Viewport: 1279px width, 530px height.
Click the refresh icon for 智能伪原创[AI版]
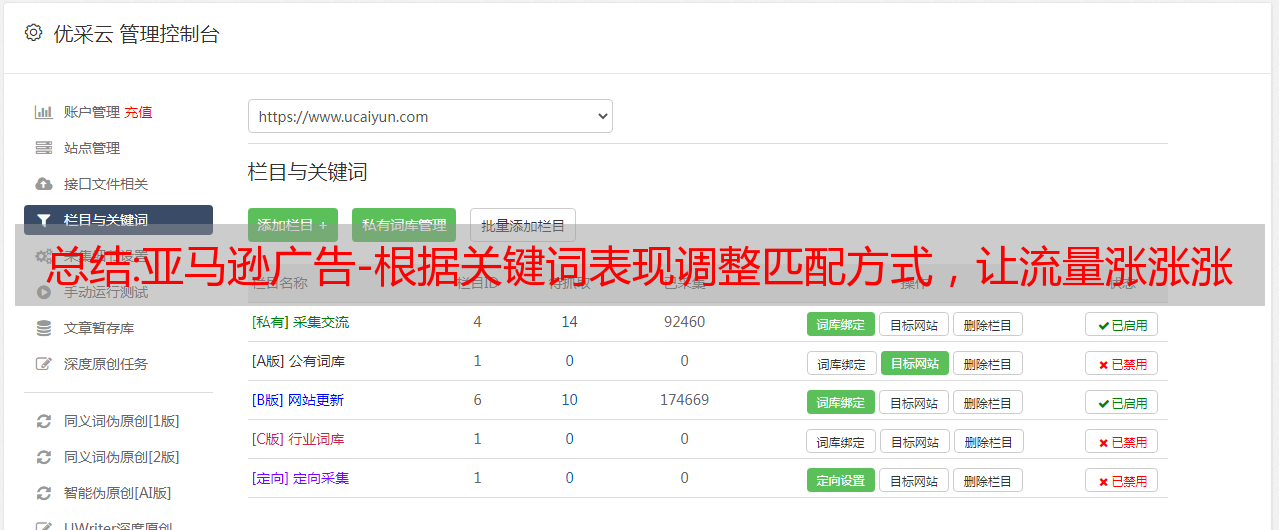[x=43, y=493]
